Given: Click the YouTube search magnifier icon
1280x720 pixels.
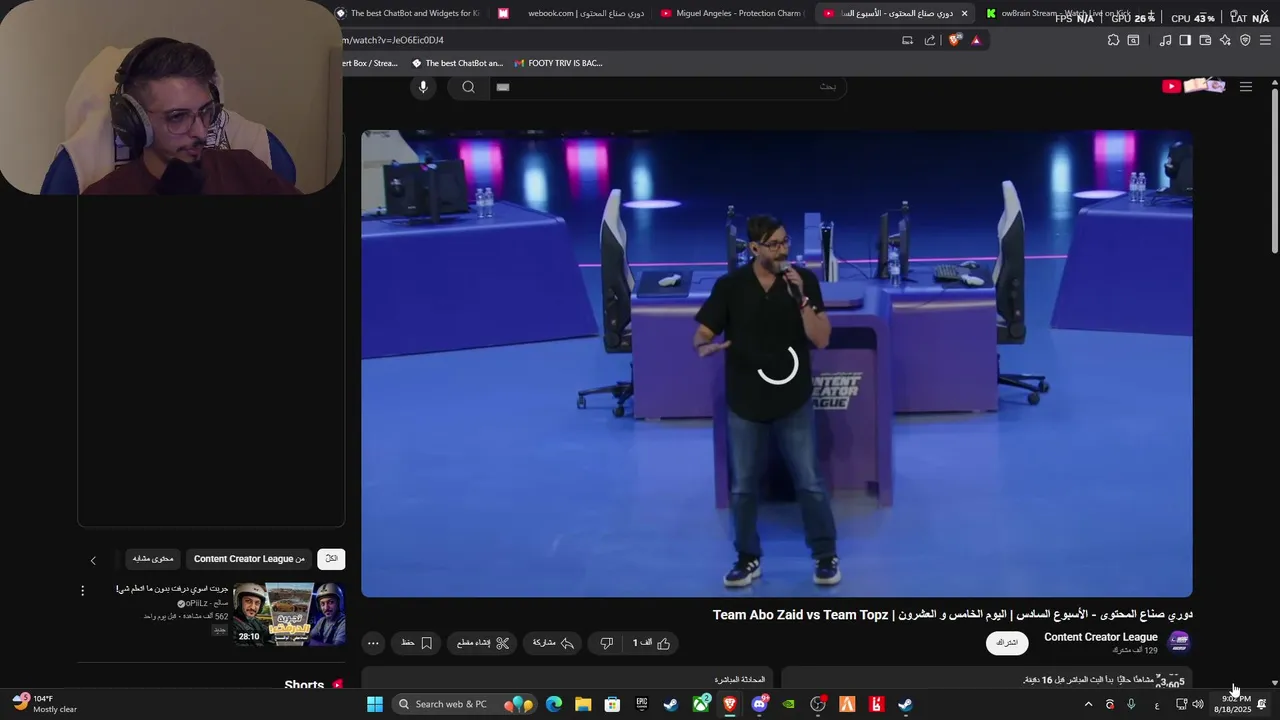Looking at the screenshot, I should pyautogui.click(x=468, y=87).
